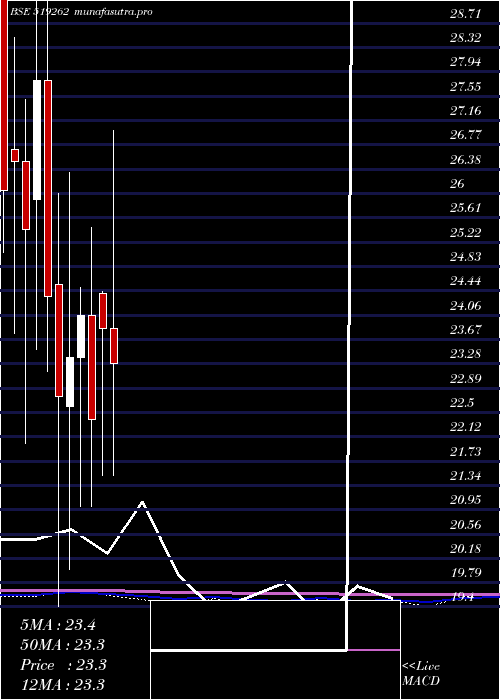Click the '12MA : 23.3' readout
Viewport: 500px width, 700px height.
coord(62,684)
